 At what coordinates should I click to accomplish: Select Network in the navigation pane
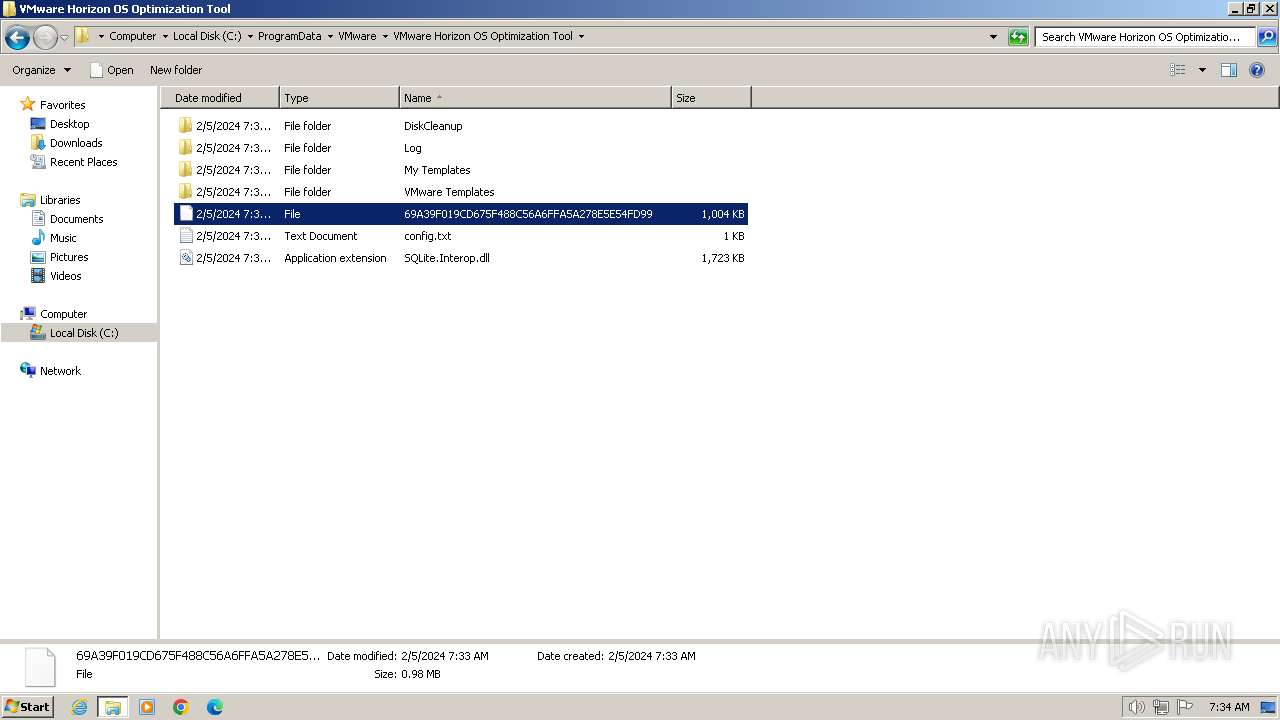(60, 371)
